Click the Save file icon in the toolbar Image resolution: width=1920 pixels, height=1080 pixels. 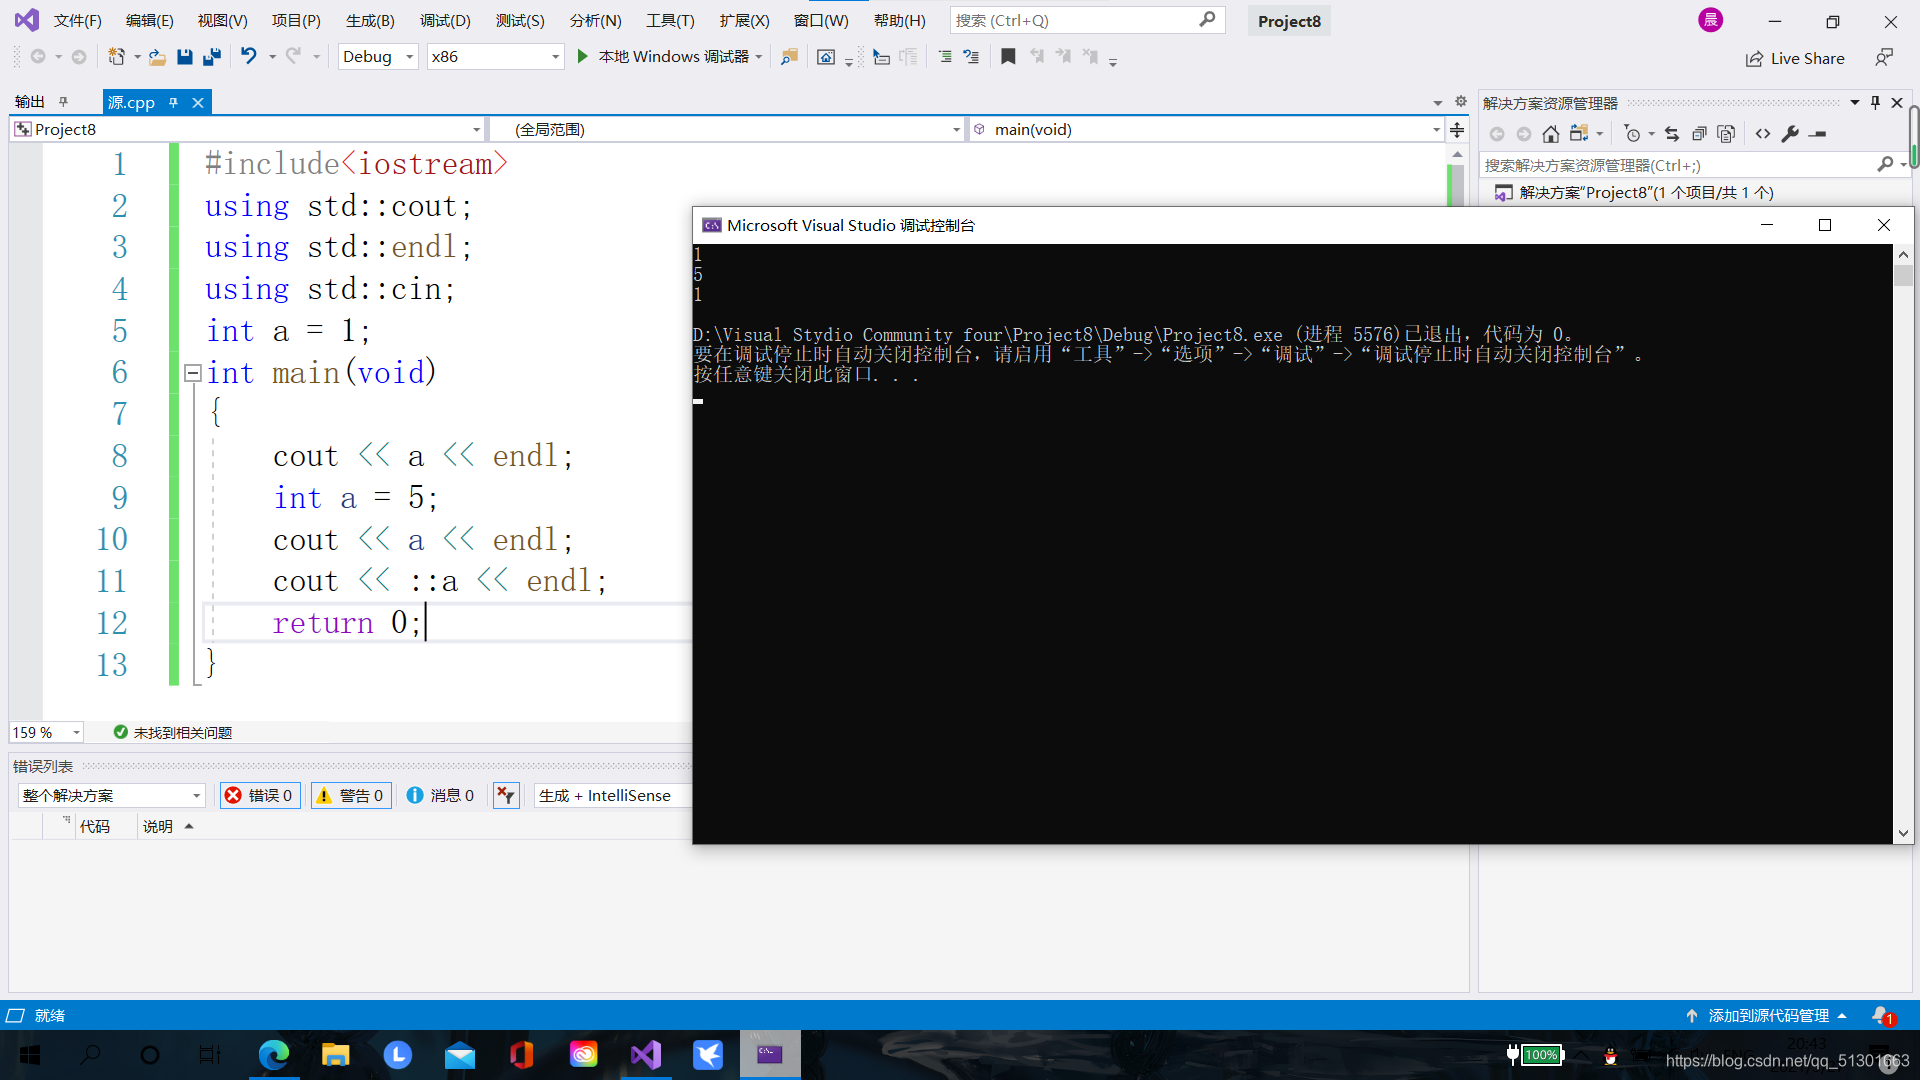pyautogui.click(x=184, y=57)
